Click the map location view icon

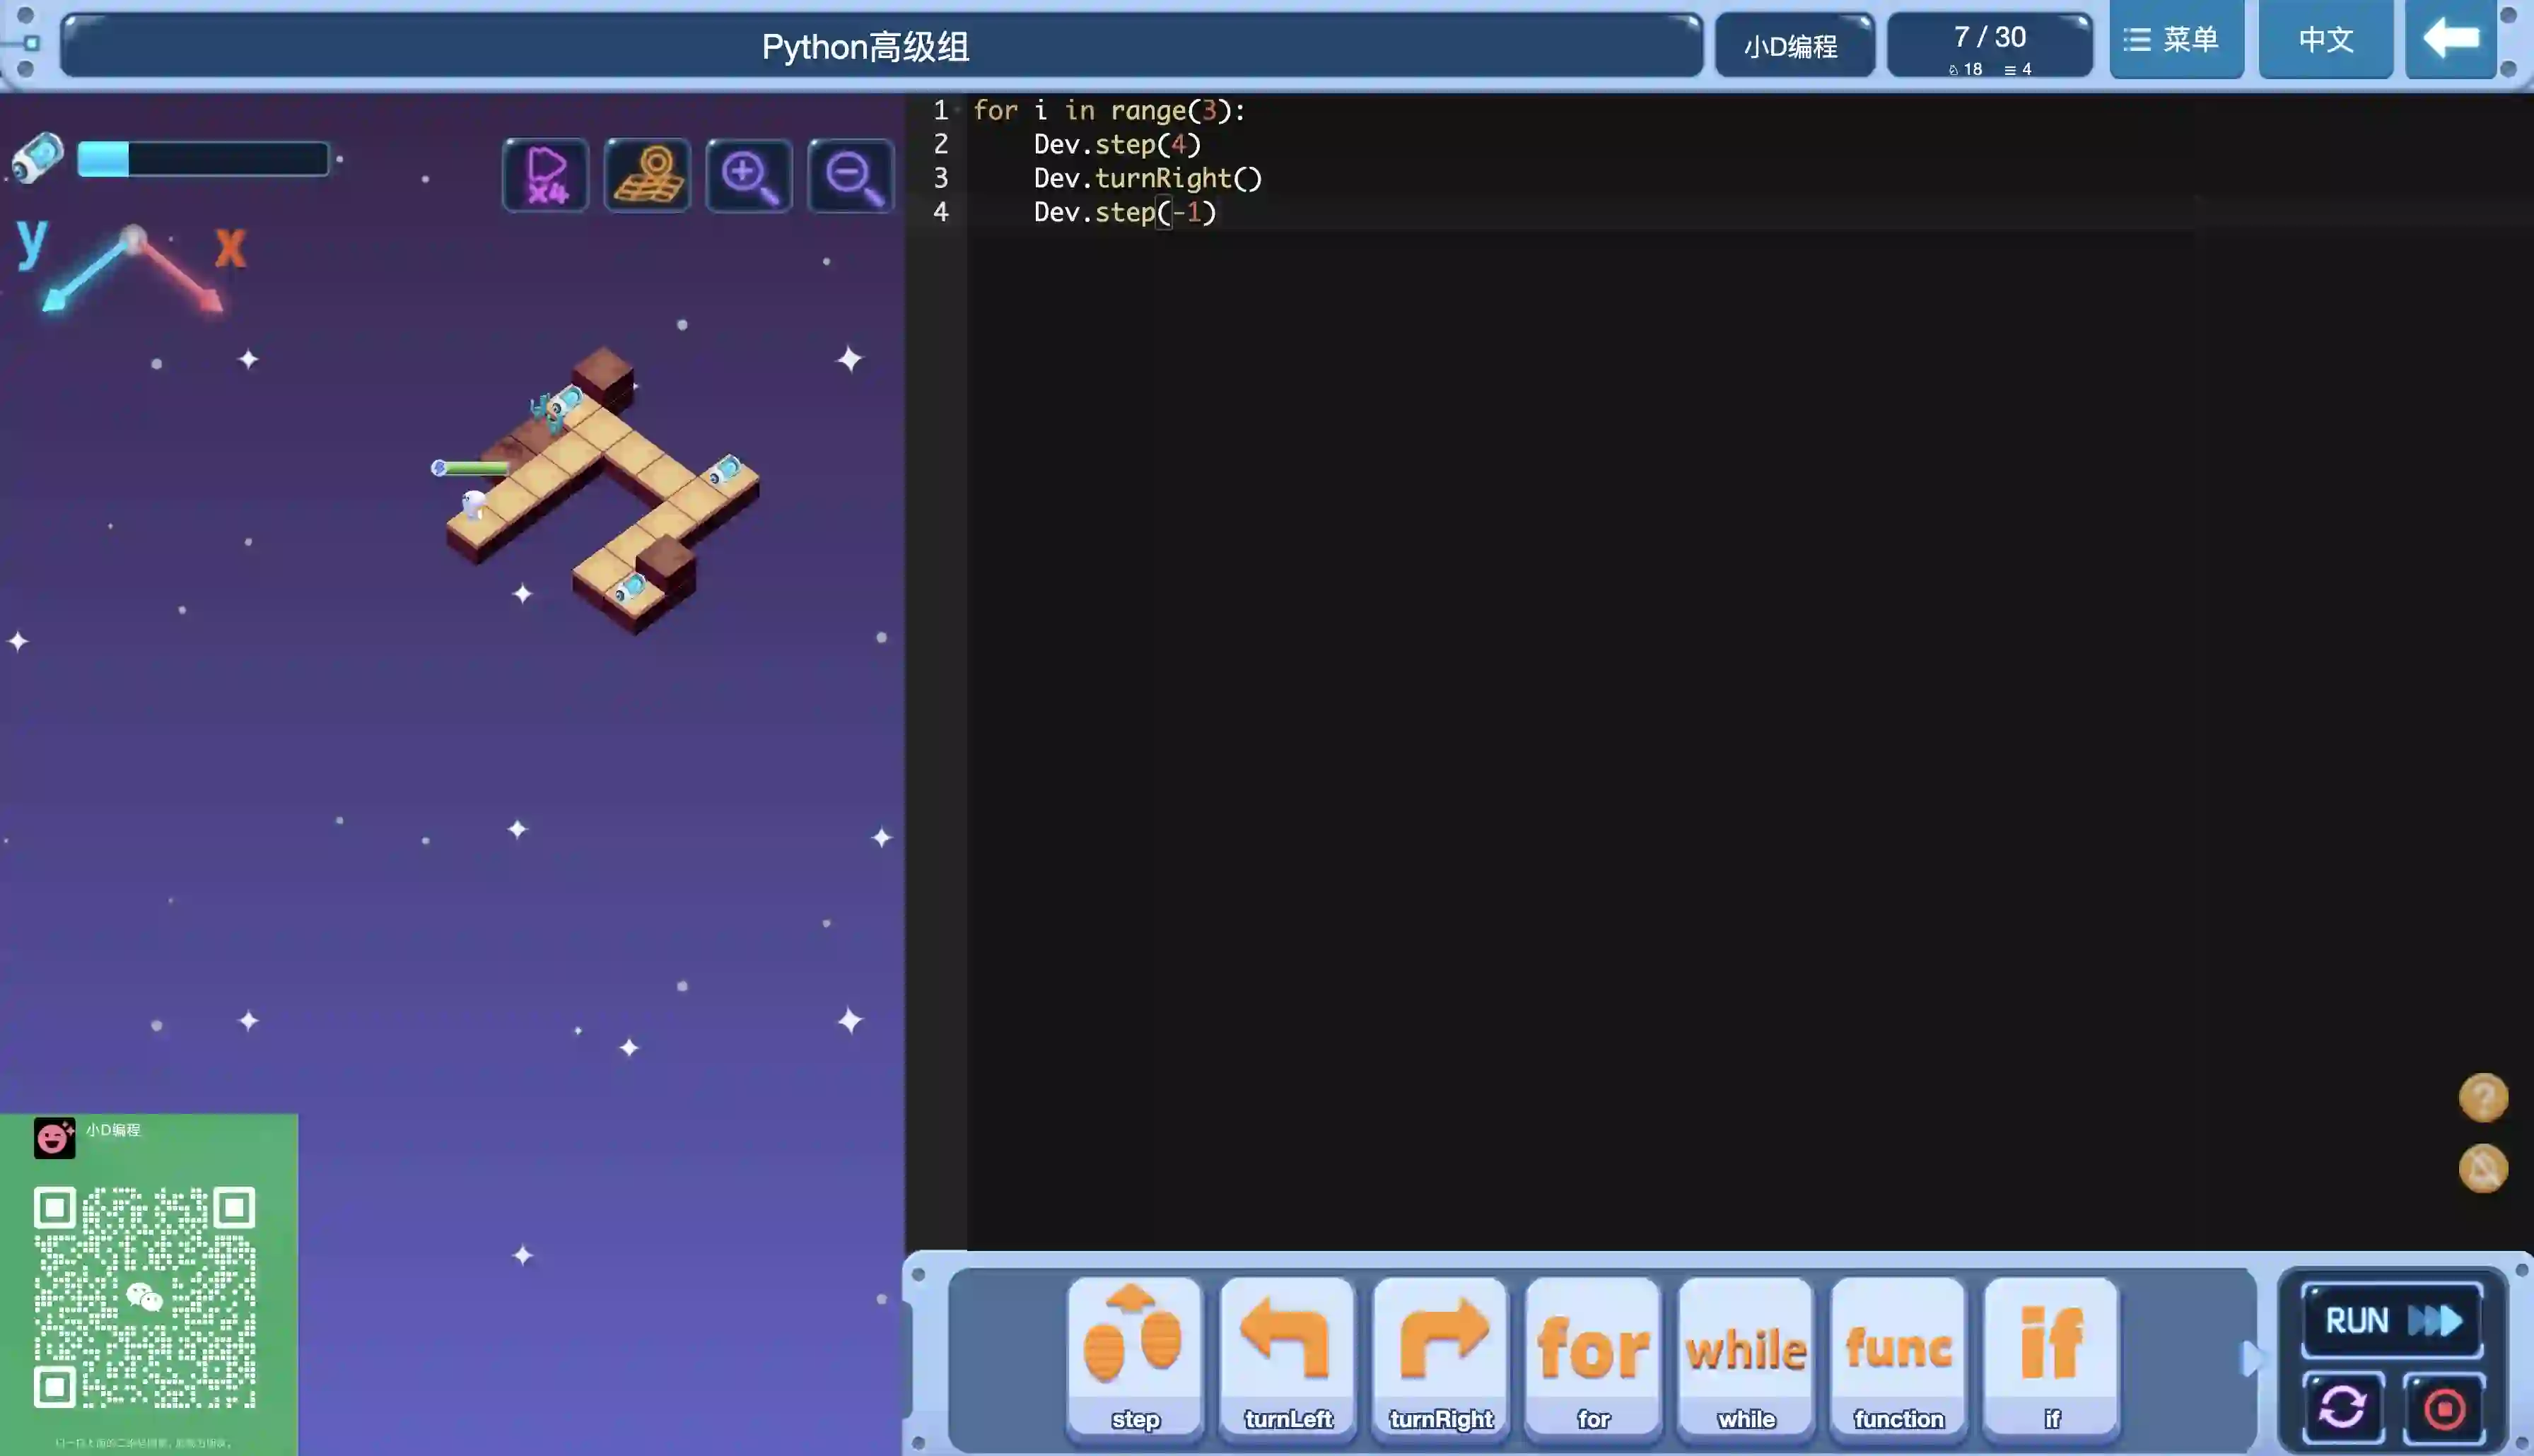pyautogui.click(x=647, y=175)
